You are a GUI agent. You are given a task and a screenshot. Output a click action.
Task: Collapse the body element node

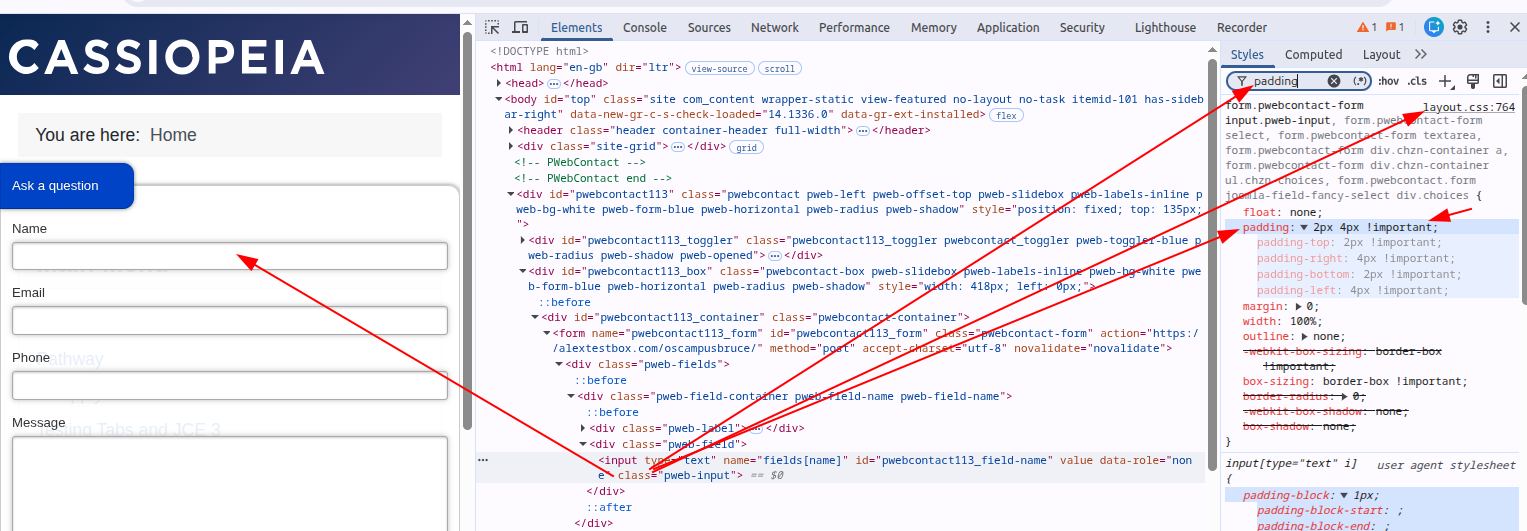click(499, 100)
